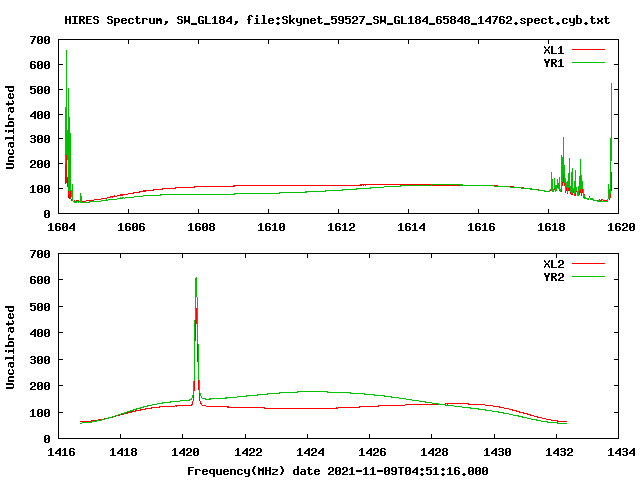Click the 1608 tick label
The image size is (640, 480).
tap(201, 227)
